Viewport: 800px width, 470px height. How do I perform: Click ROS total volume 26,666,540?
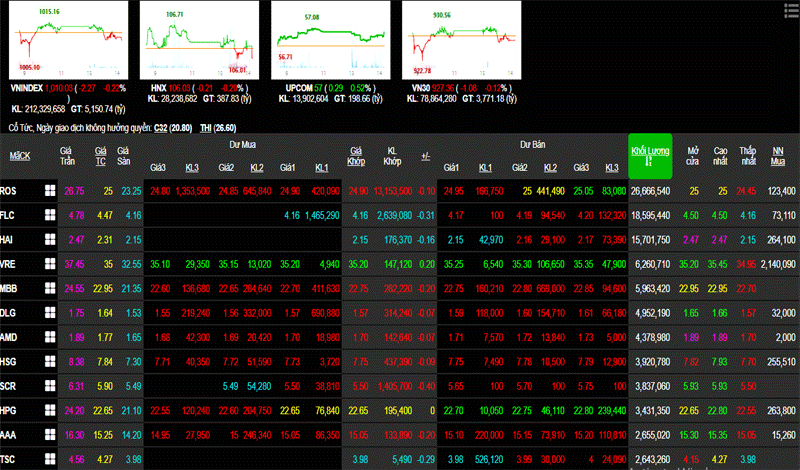tap(651, 191)
